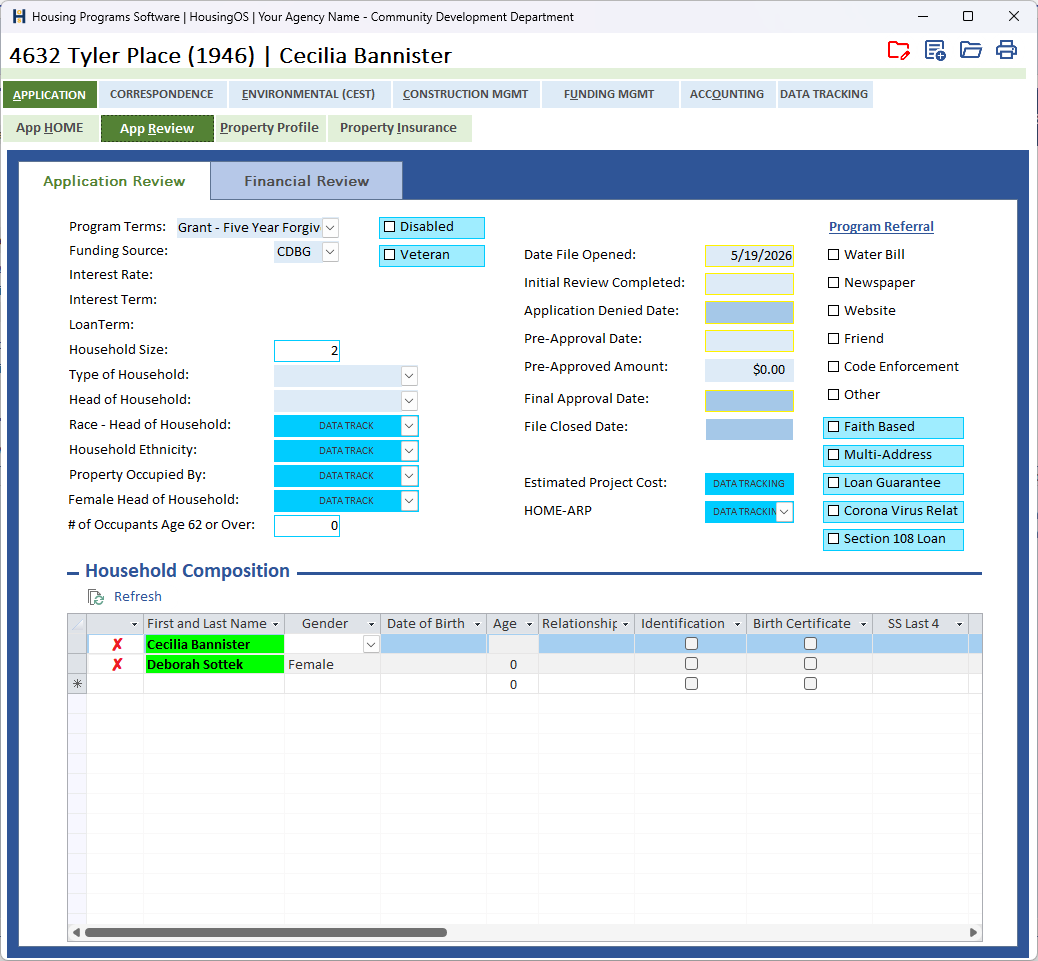Open the ENVIRONMENTAL (CEST) tab

[308, 94]
